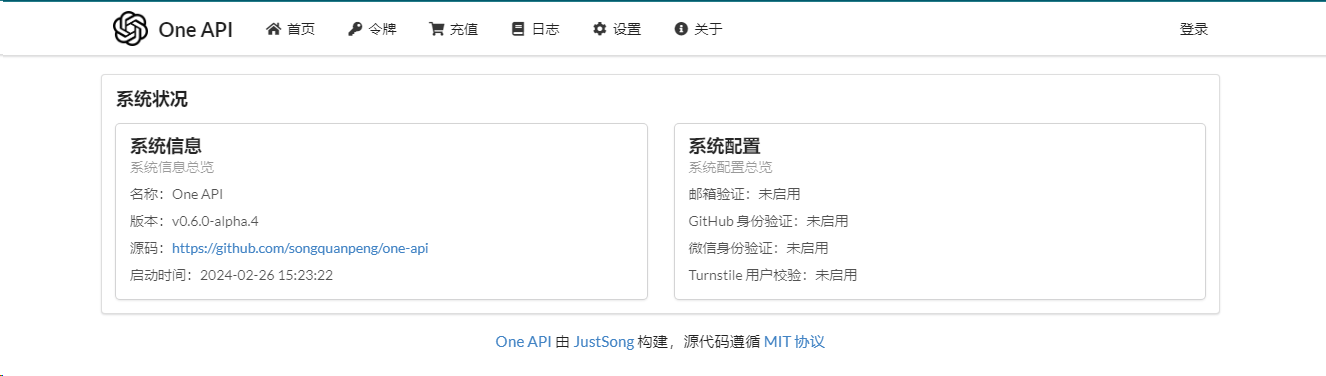
Task: Click the gear icon beside 设置
Action: coord(600,29)
